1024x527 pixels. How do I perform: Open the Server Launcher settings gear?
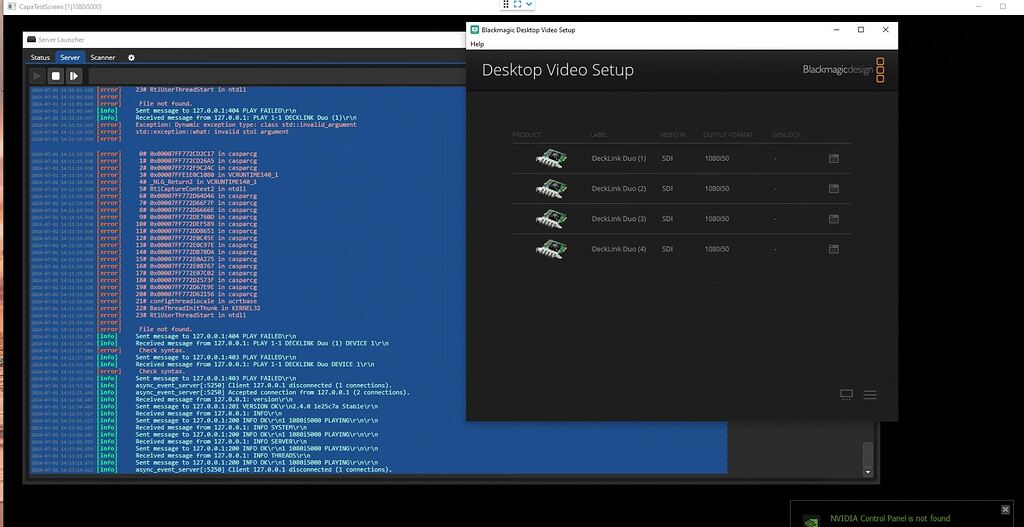pos(131,58)
